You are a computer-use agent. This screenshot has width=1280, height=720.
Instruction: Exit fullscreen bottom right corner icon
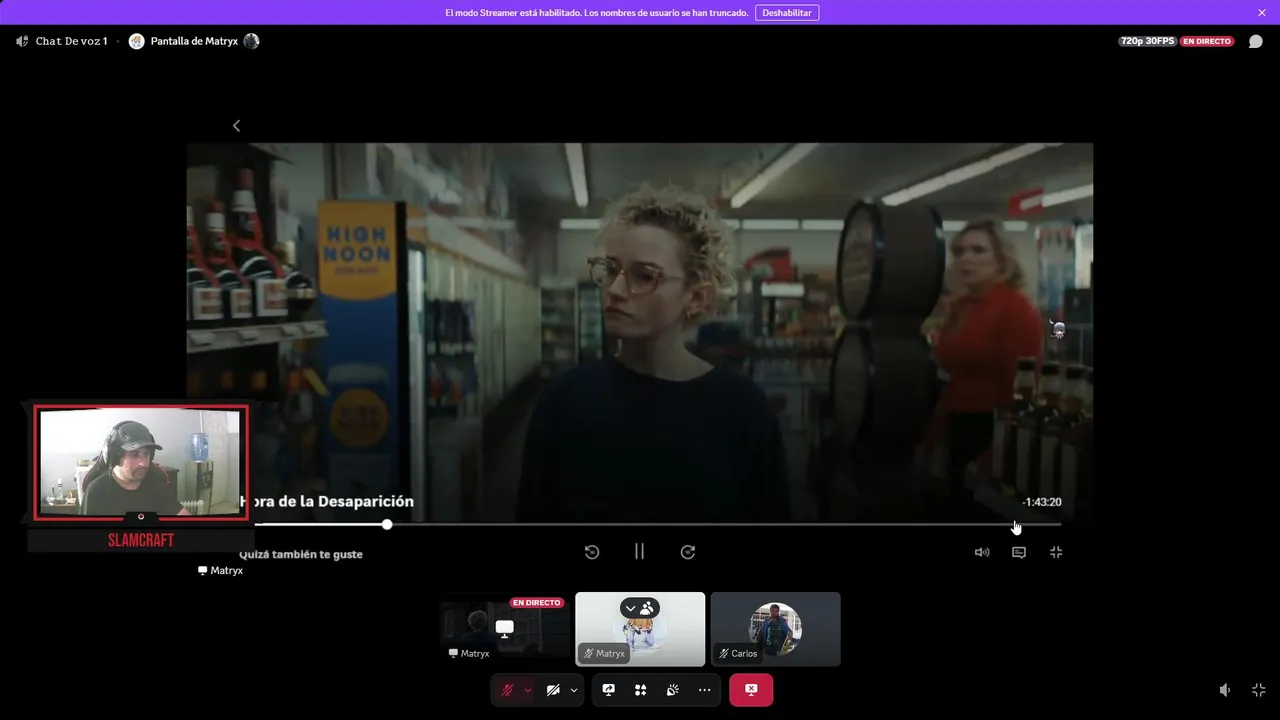point(1258,690)
